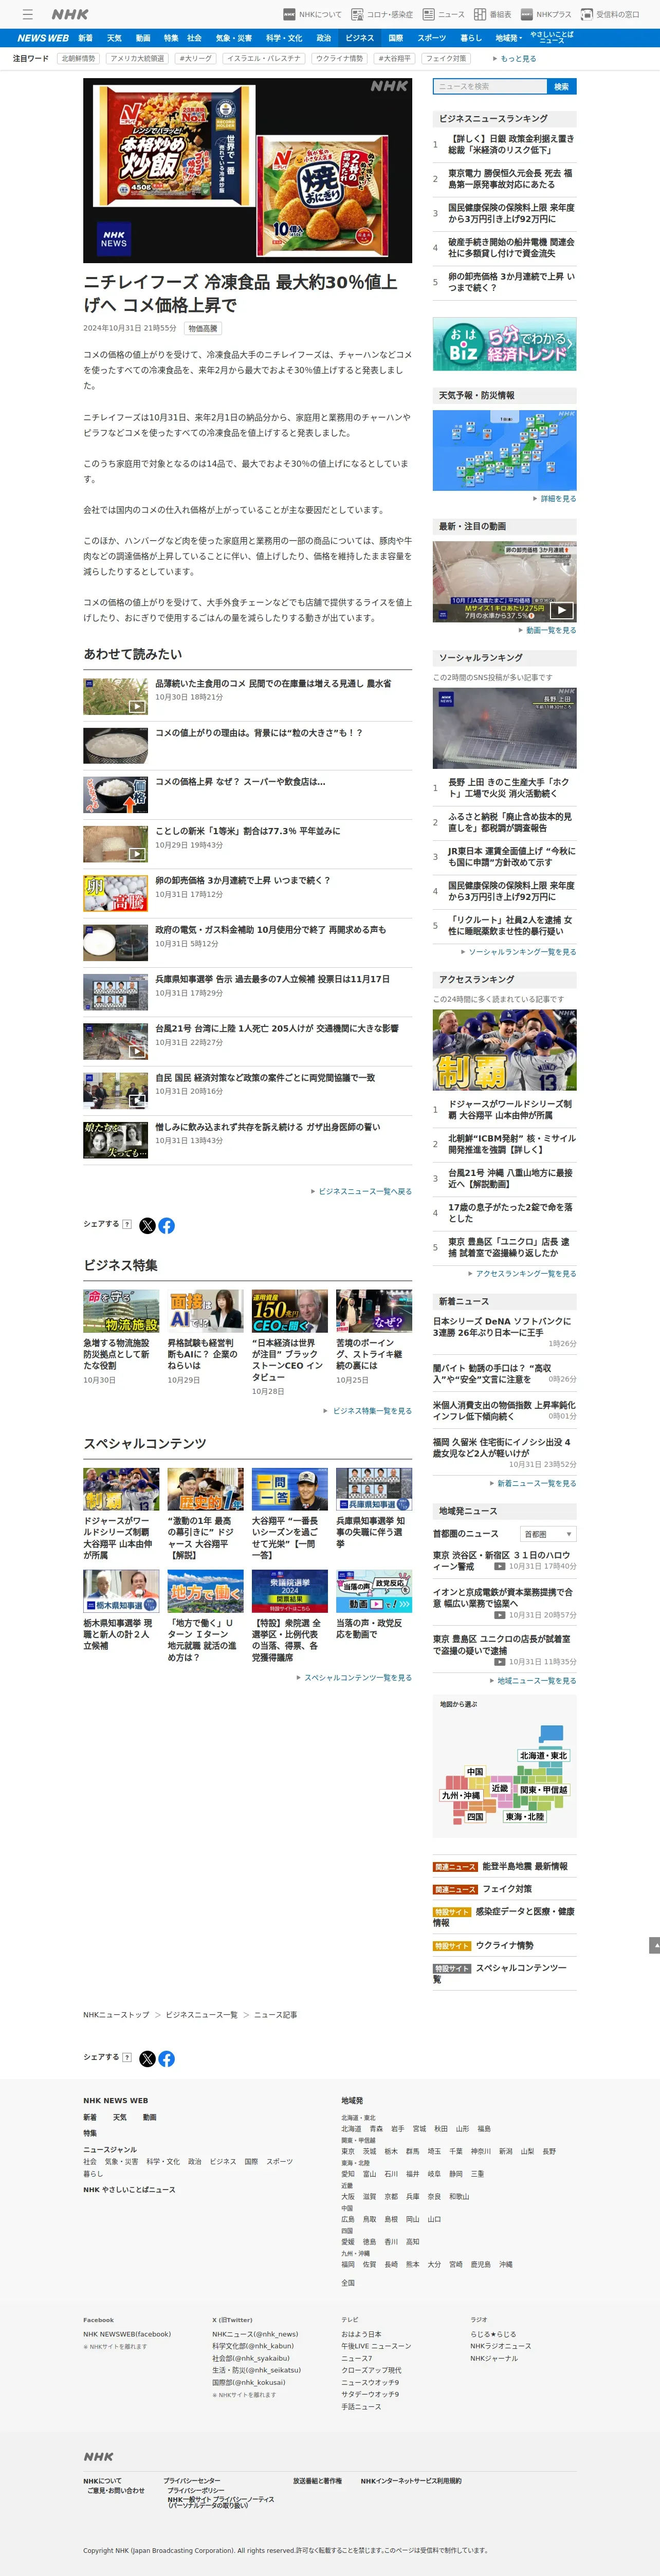Open ウクライナ情勢 special site link
660x2576 pixels.
click(x=505, y=1945)
